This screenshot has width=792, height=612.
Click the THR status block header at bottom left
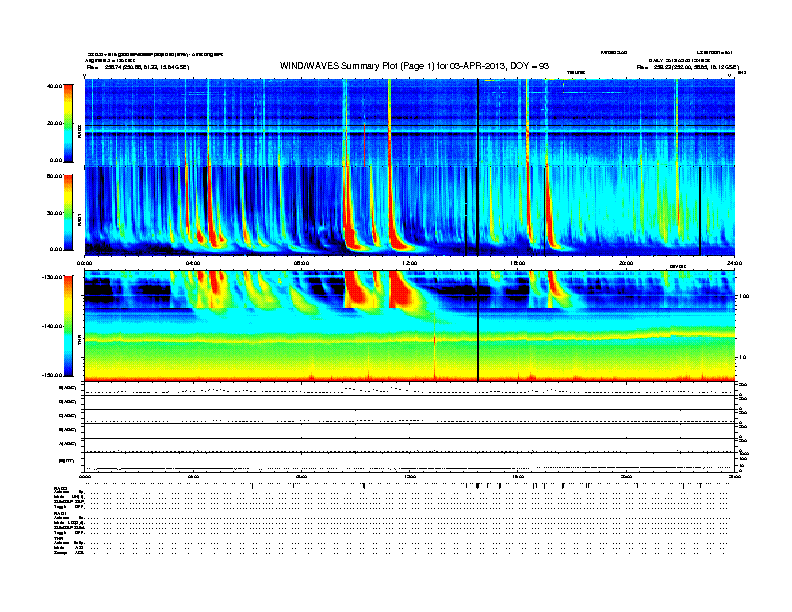point(58,538)
